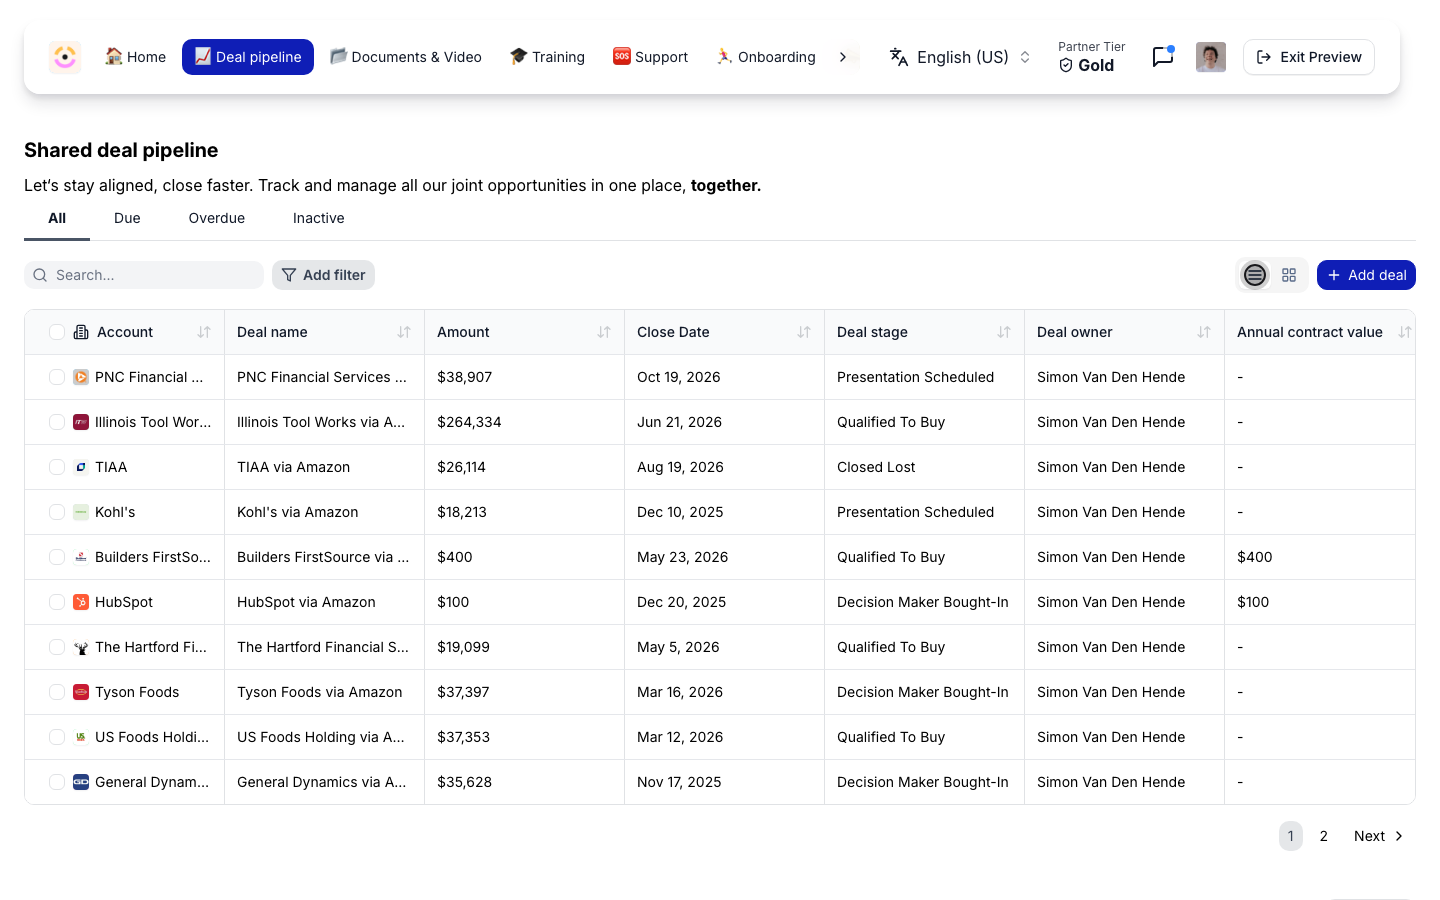Sort by the Account column arrows
This screenshot has width=1440, height=900.
coord(204,332)
